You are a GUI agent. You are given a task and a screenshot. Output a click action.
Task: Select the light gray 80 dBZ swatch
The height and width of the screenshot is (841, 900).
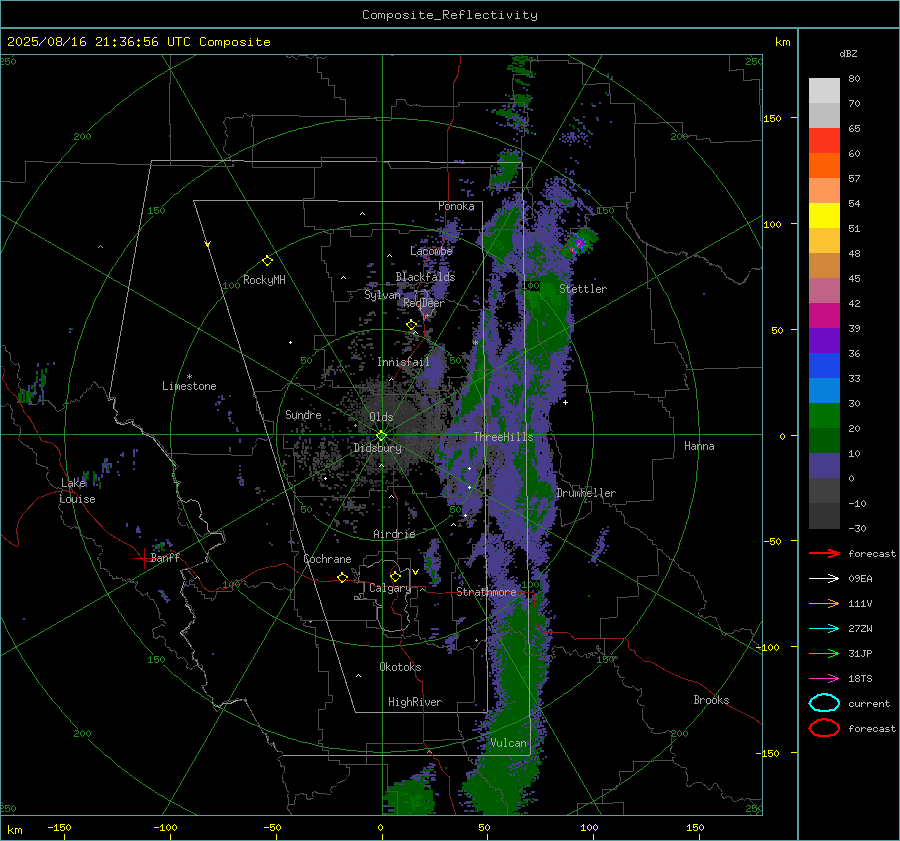[824, 91]
